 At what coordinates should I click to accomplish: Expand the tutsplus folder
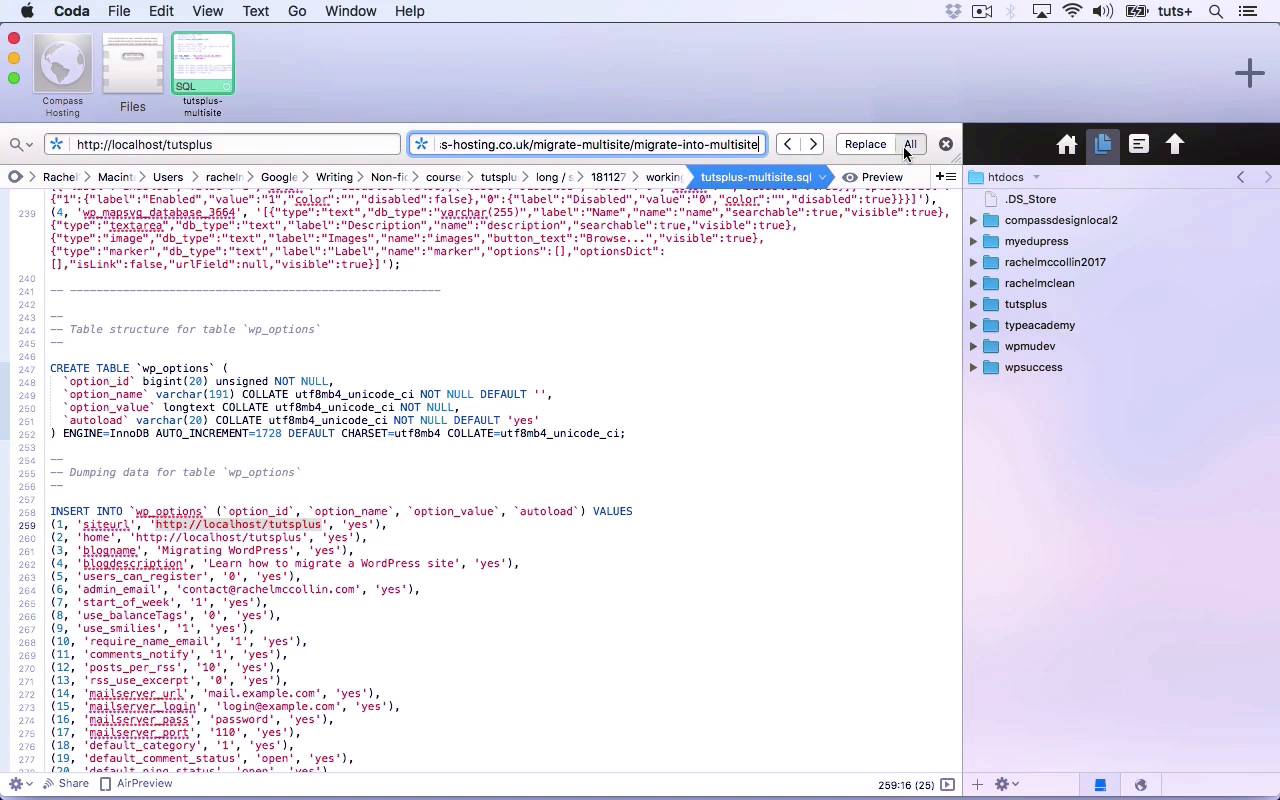(x=974, y=304)
